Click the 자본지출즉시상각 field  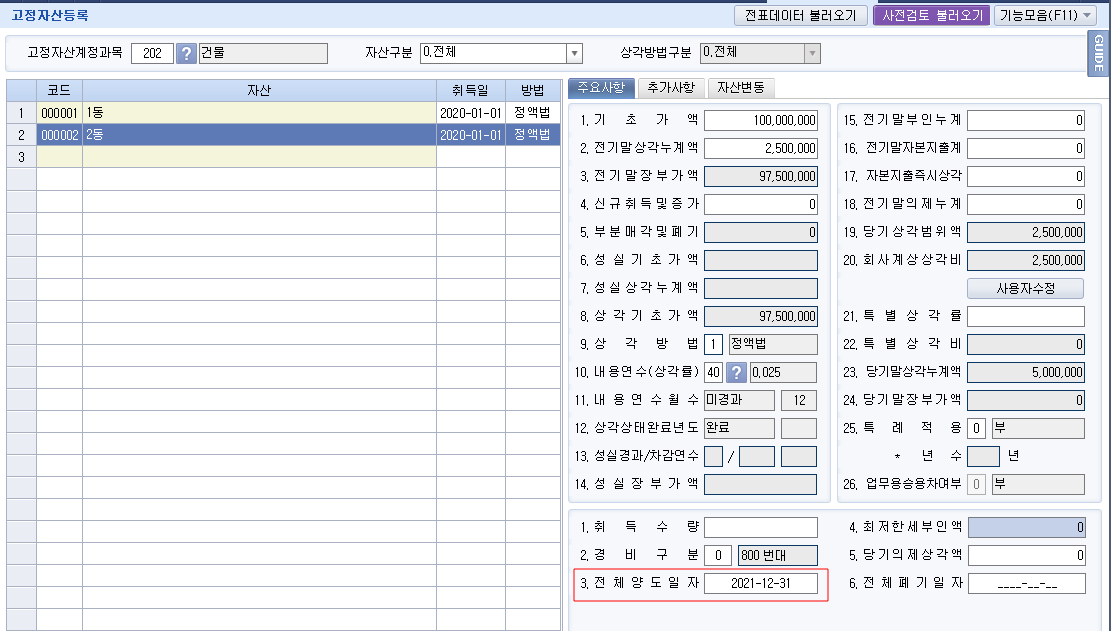click(1025, 176)
